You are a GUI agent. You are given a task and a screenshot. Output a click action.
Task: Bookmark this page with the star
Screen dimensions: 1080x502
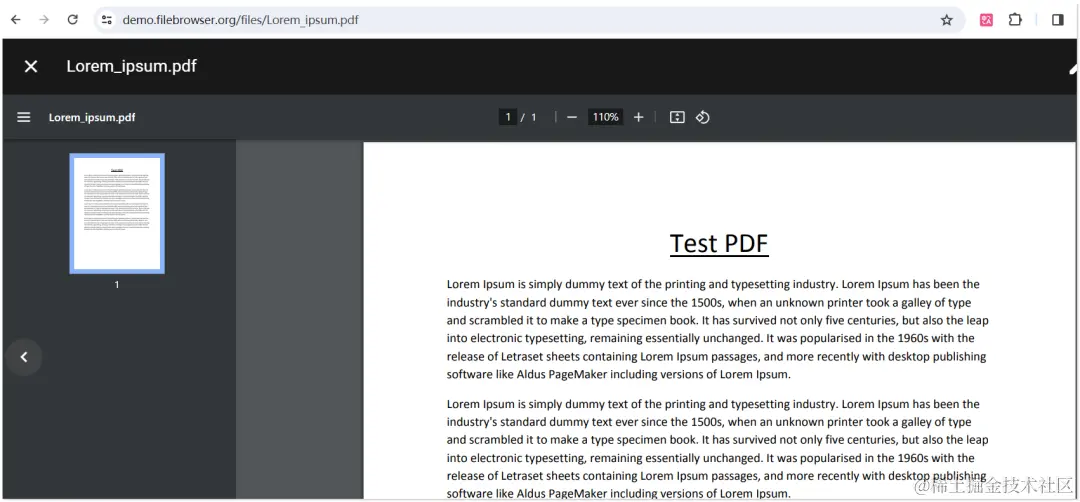[946, 20]
